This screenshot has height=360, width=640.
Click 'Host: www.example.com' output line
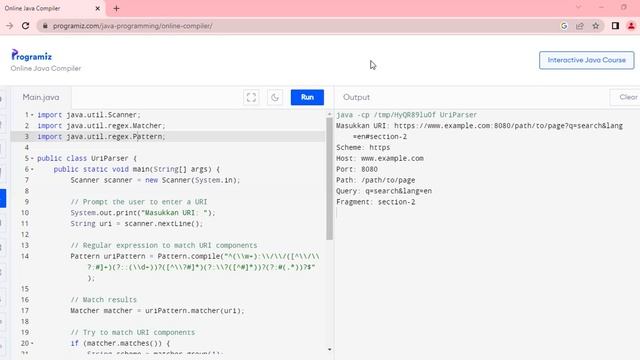click(380, 158)
